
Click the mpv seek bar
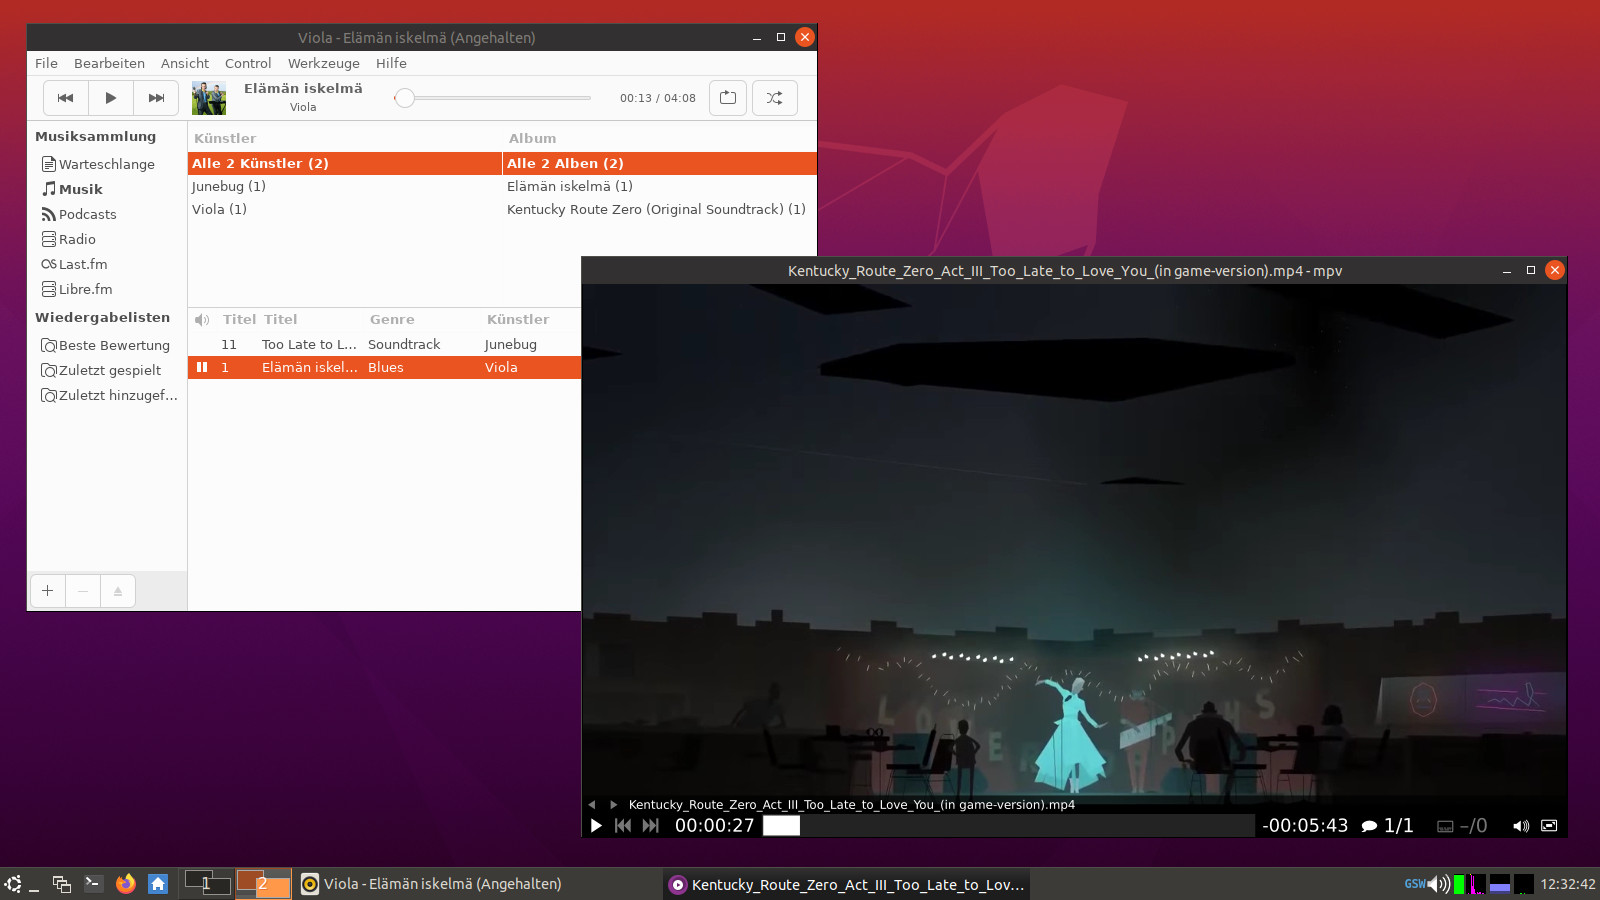tap(1008, 826)
